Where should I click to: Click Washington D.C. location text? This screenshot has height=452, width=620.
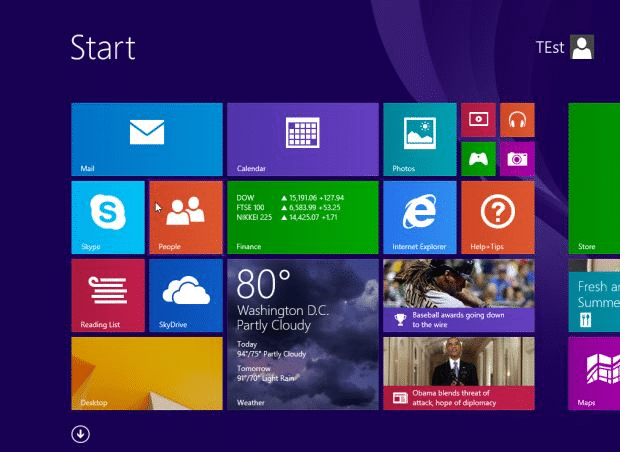tap(283, 310)
